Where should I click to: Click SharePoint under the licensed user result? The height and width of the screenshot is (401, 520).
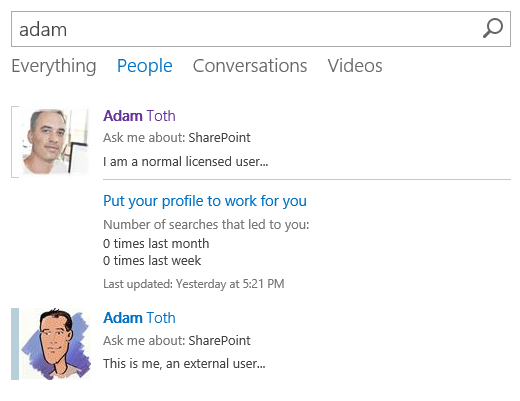click(x=219, y=138)
